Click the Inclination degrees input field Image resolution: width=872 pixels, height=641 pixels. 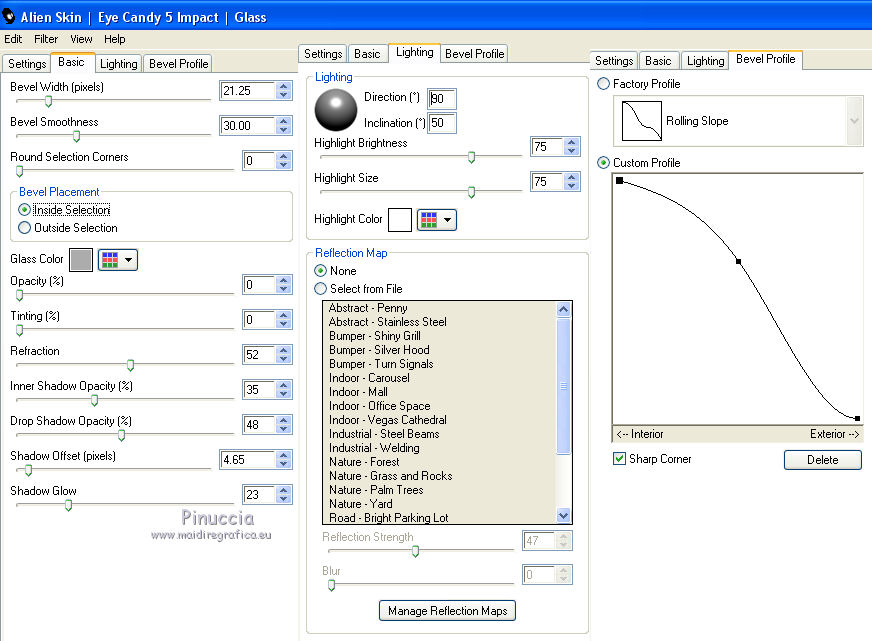coord(442,123)
